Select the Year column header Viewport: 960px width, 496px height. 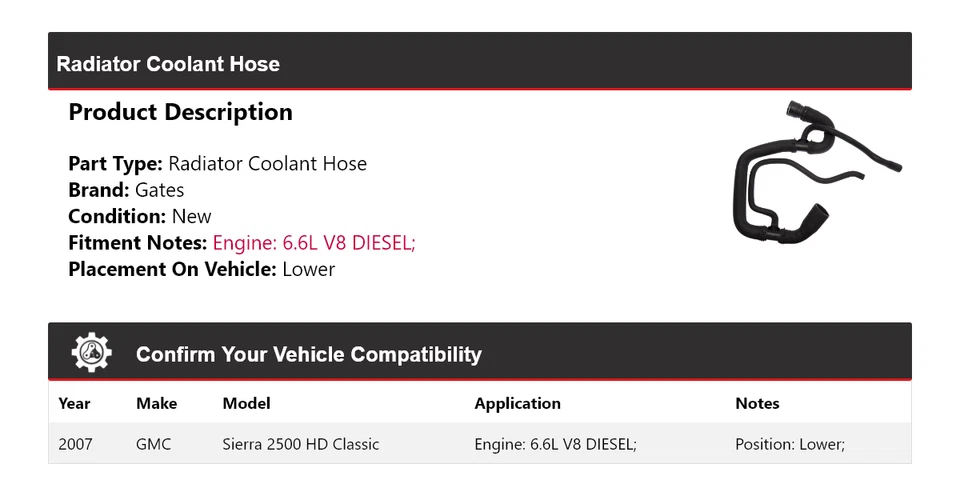pos(74,403)
